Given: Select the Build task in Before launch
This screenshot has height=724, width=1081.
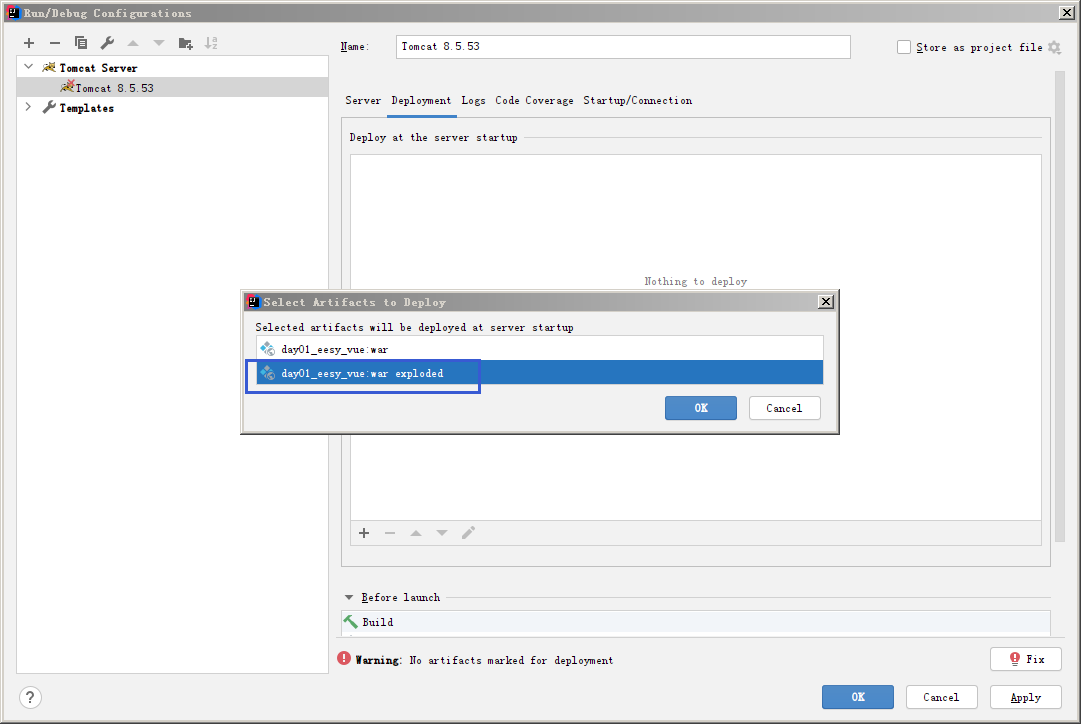Looking at the screenshot, I should click(696, 622).
